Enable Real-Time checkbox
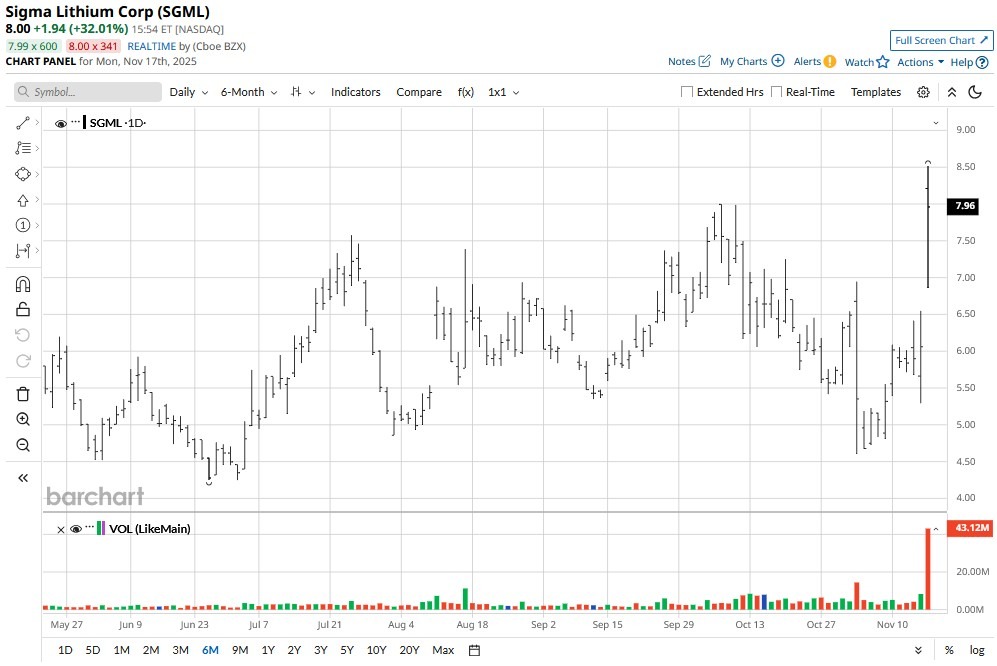Viewport: 997px width, 666px height. point(776,92)
